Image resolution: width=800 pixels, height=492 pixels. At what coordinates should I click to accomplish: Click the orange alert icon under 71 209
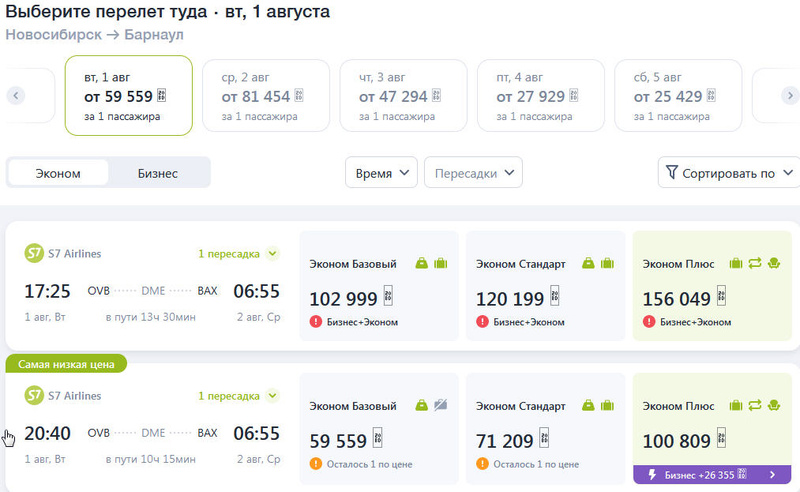[482, 464]
